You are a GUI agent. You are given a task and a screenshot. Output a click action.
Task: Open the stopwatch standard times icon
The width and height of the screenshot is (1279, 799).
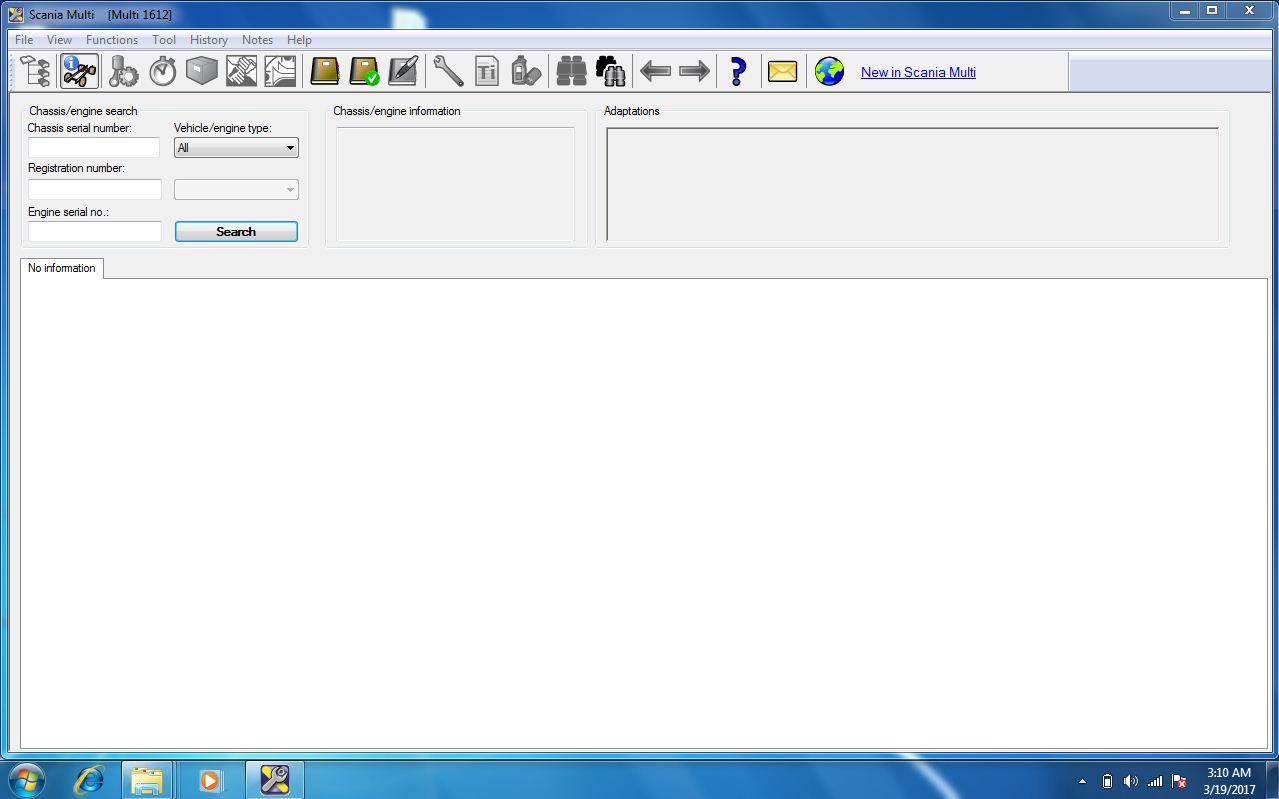click(x=163, y=72)
